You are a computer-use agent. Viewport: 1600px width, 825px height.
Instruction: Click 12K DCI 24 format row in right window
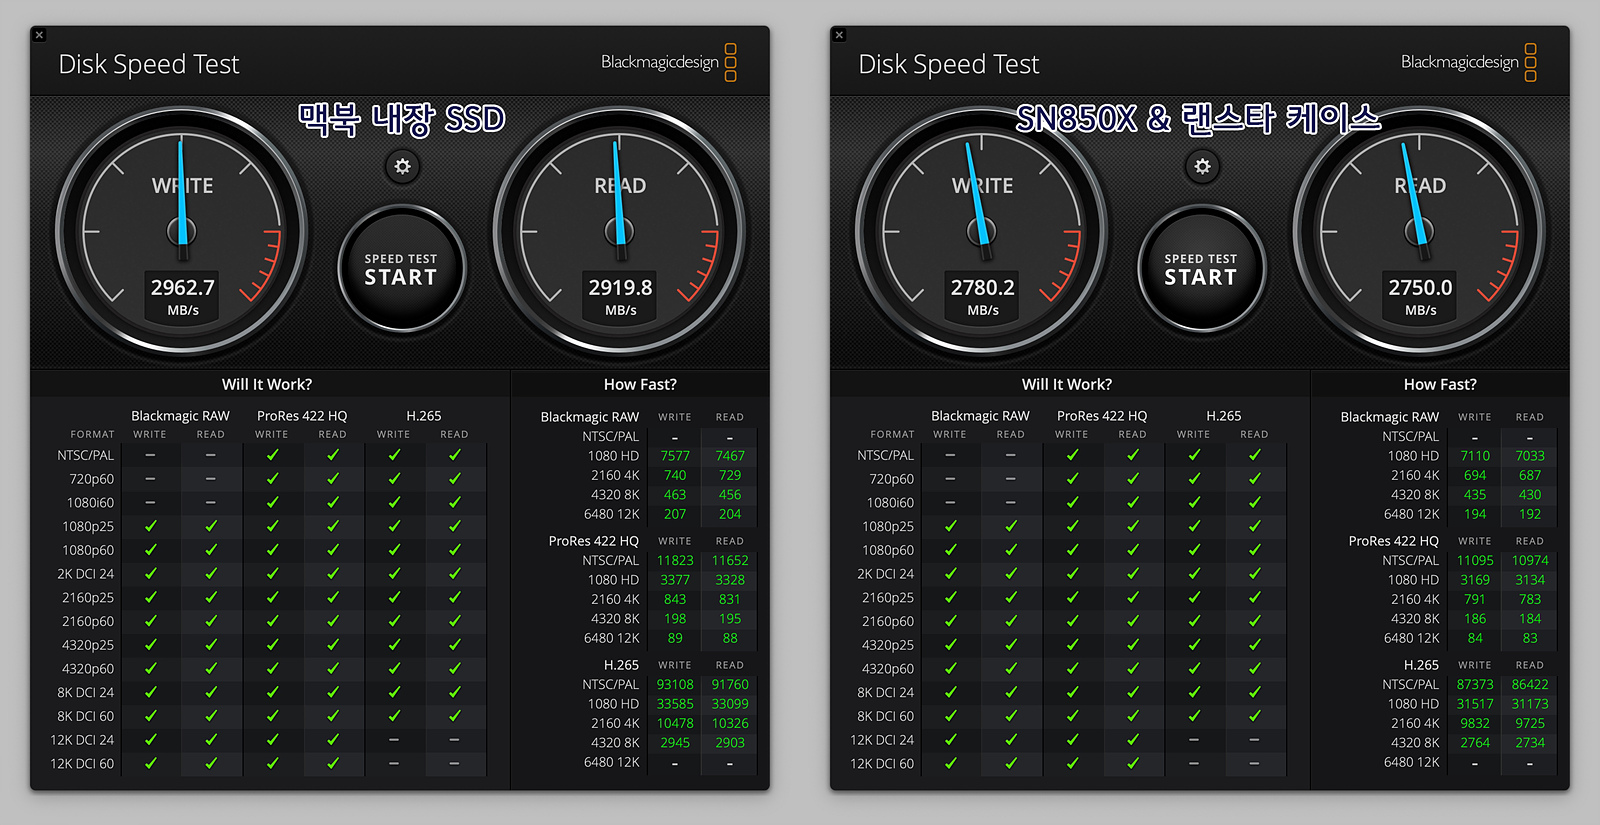pyautogui.click(x=1067, y=741)
